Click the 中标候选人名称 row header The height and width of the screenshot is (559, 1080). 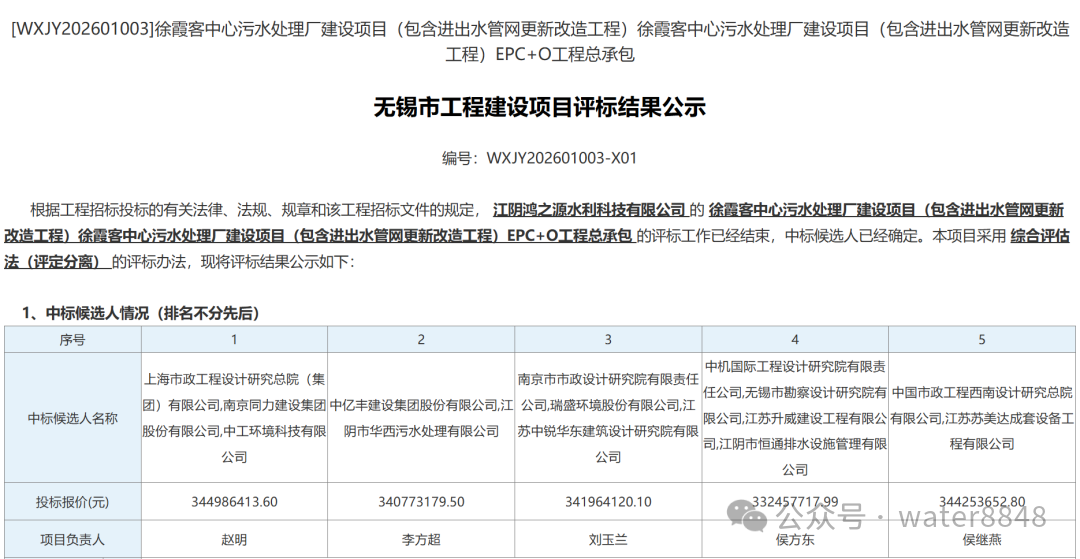(x=72, y=418)
